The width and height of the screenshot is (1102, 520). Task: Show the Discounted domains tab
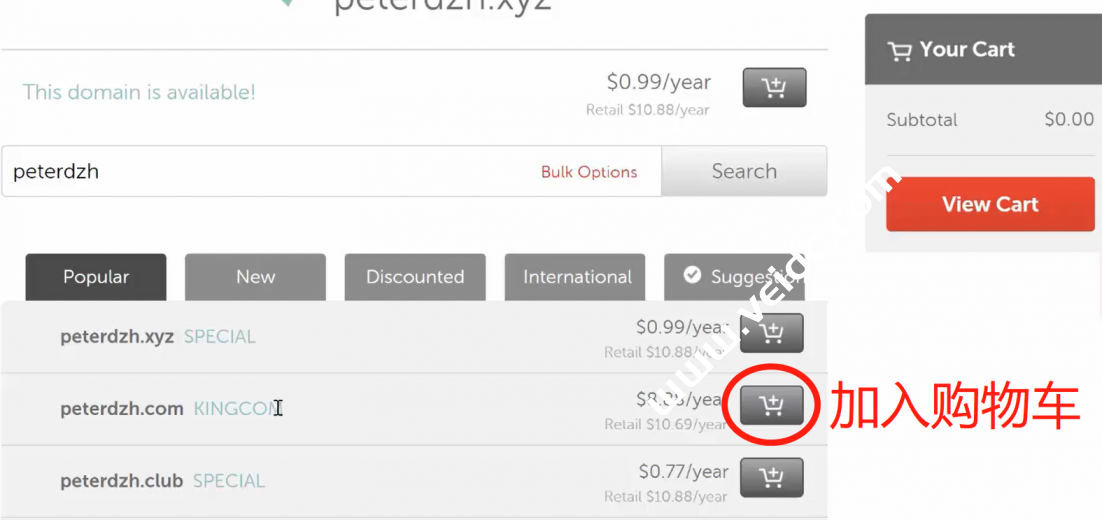(415, 277)
